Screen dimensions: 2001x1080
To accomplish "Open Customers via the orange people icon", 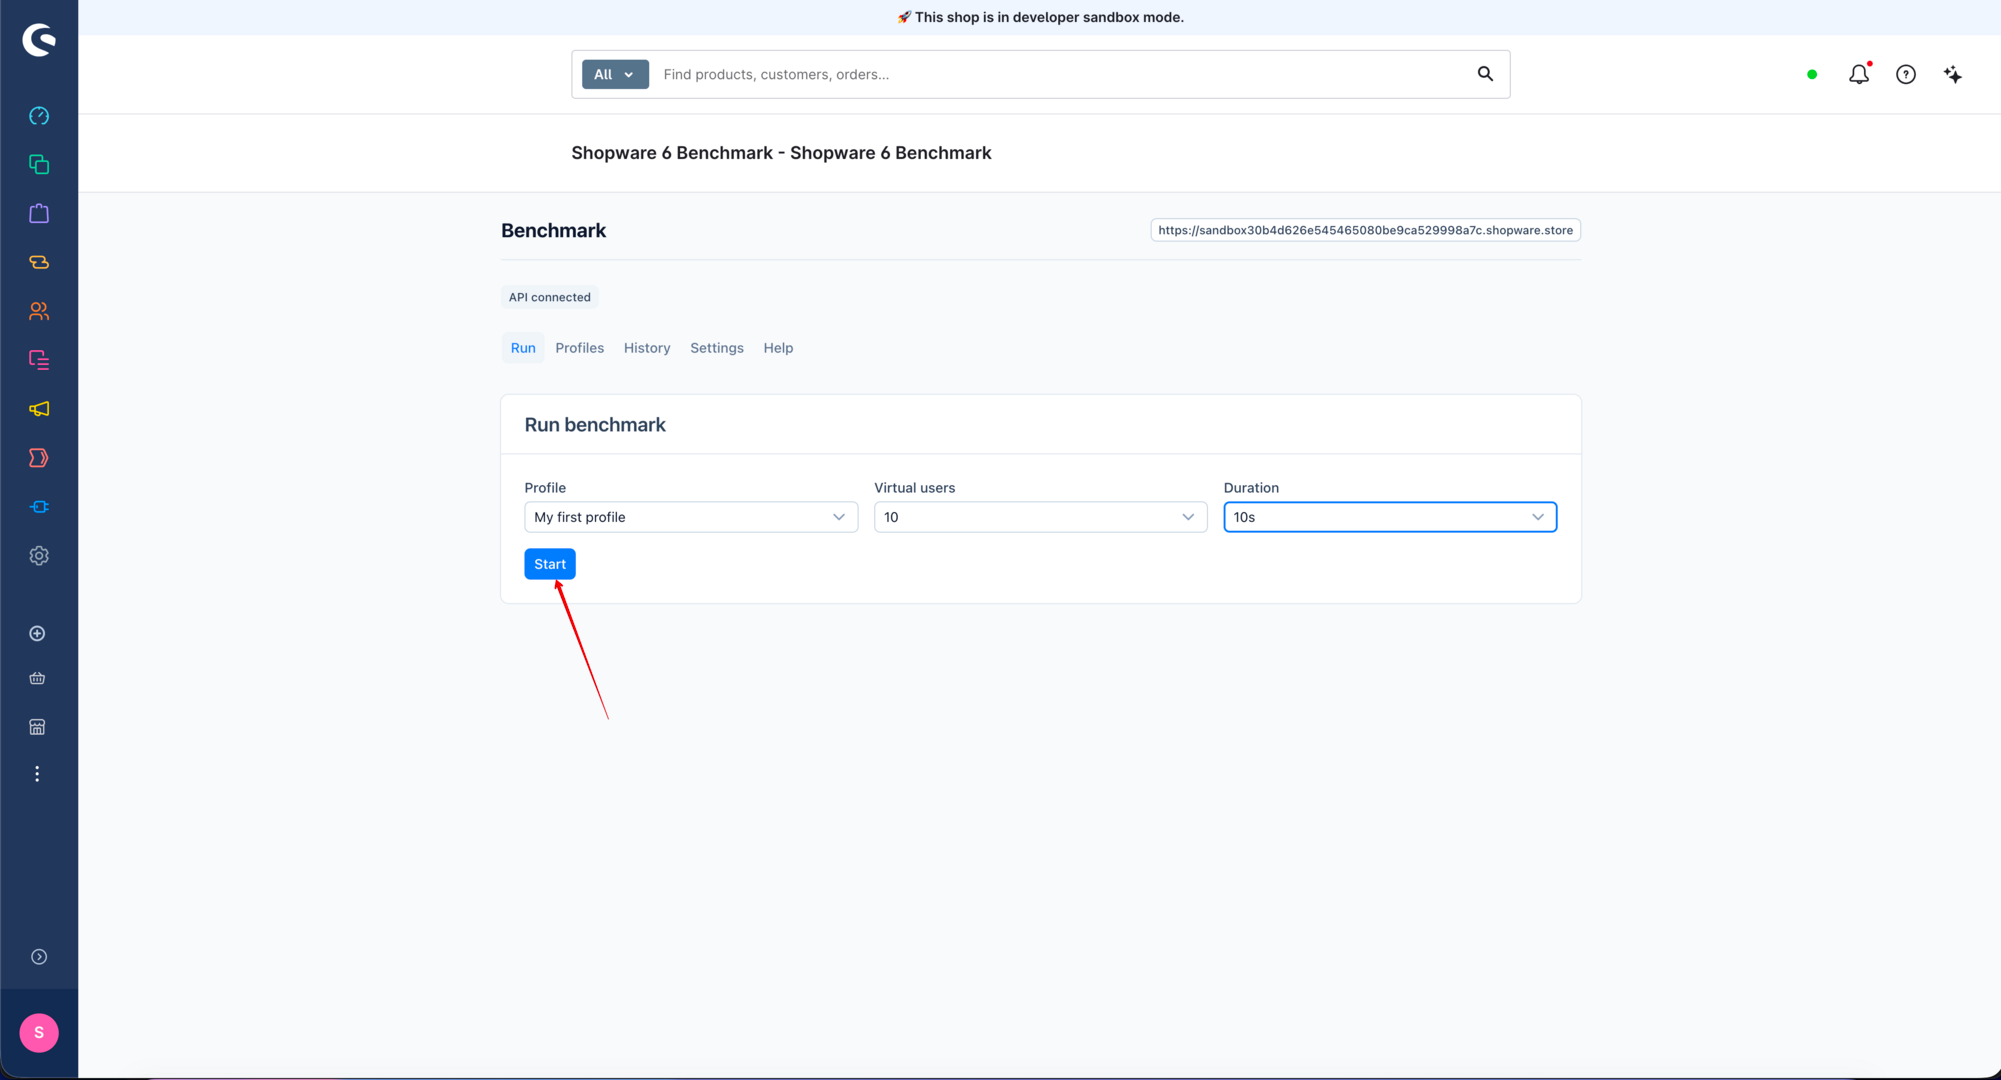I will (x=39, y=311).
